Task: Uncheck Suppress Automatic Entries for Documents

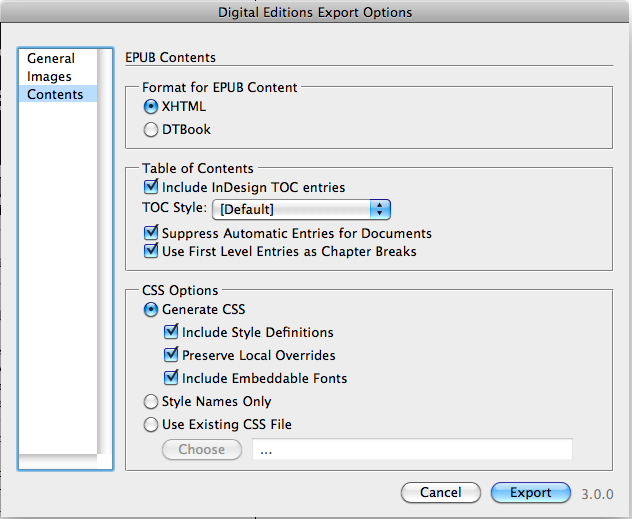Action: click(151, 233)
